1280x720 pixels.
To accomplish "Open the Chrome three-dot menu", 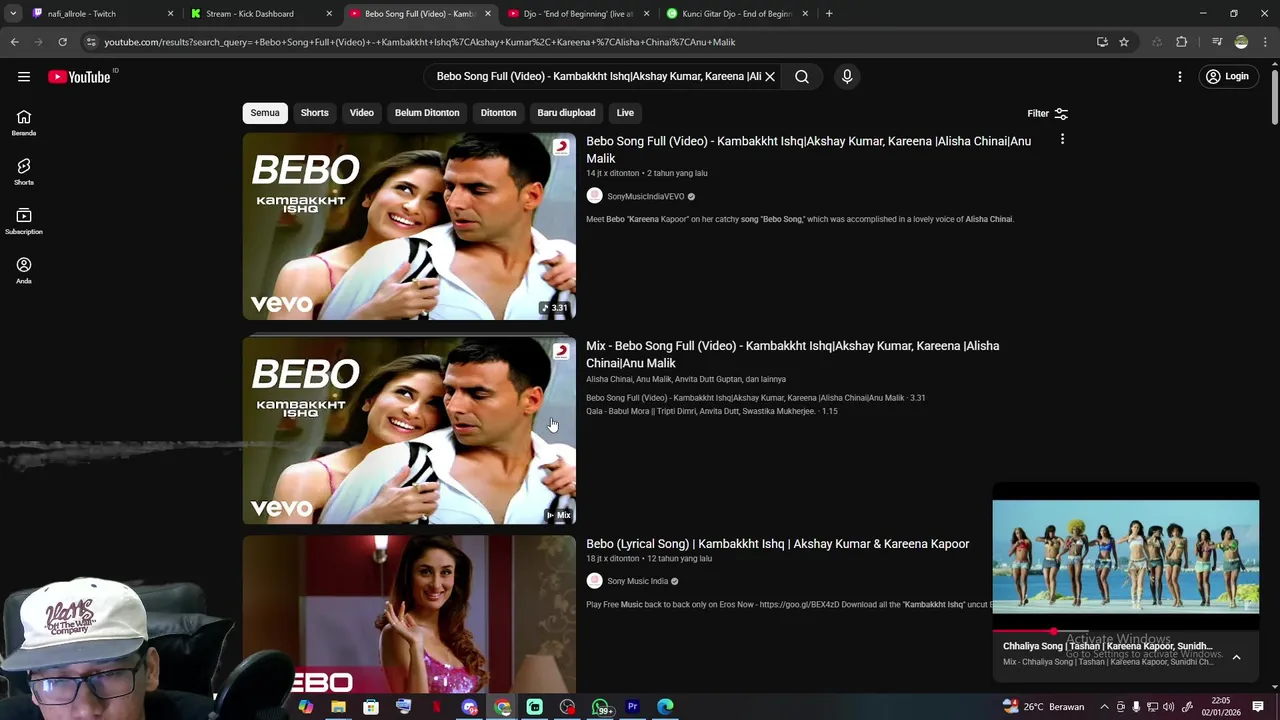I will [1265, 42].
